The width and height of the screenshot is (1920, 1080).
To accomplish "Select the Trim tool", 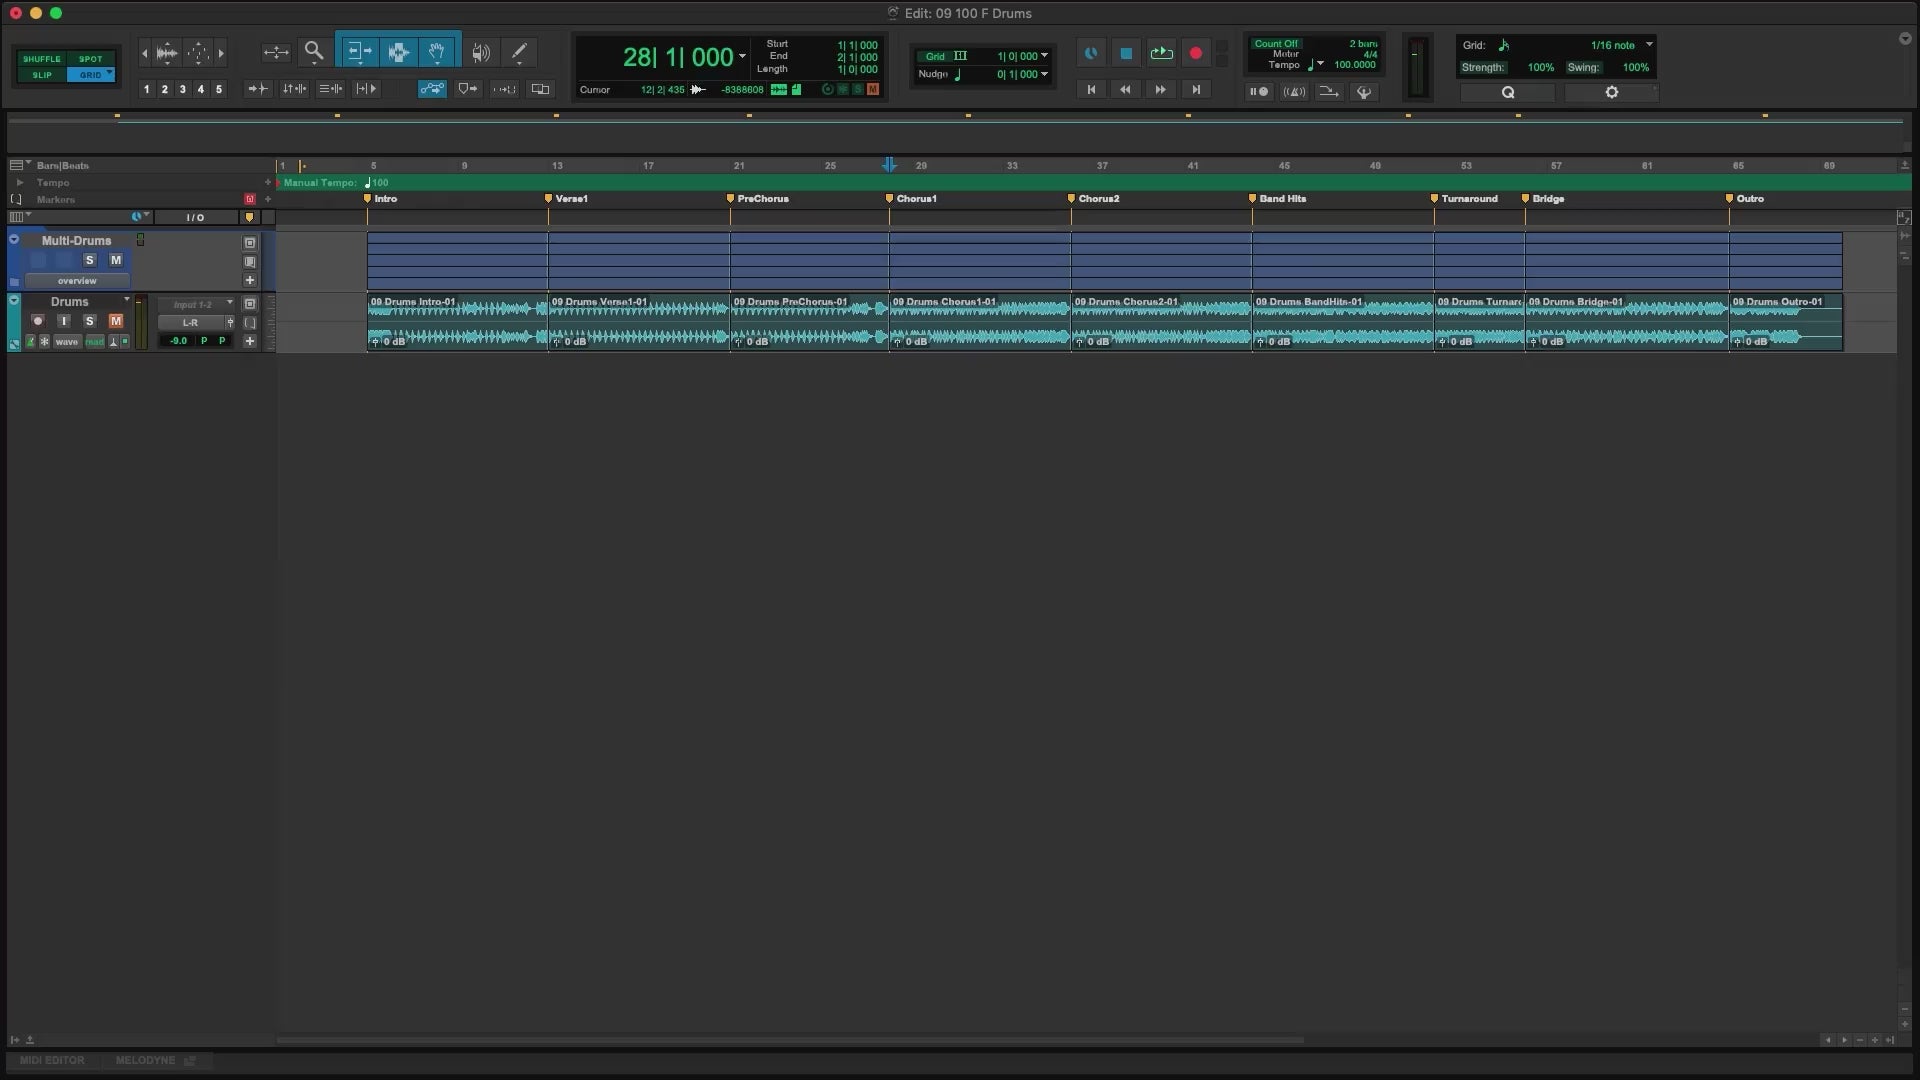I will (359, 52).
